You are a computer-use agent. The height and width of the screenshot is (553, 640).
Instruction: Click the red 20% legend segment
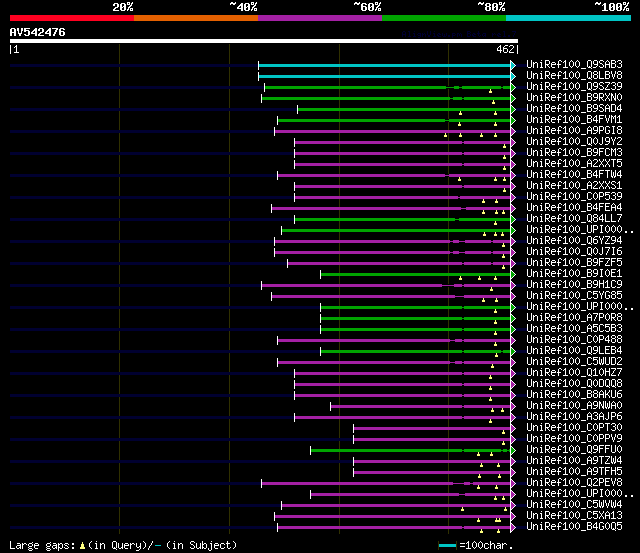tap(72, 18)
